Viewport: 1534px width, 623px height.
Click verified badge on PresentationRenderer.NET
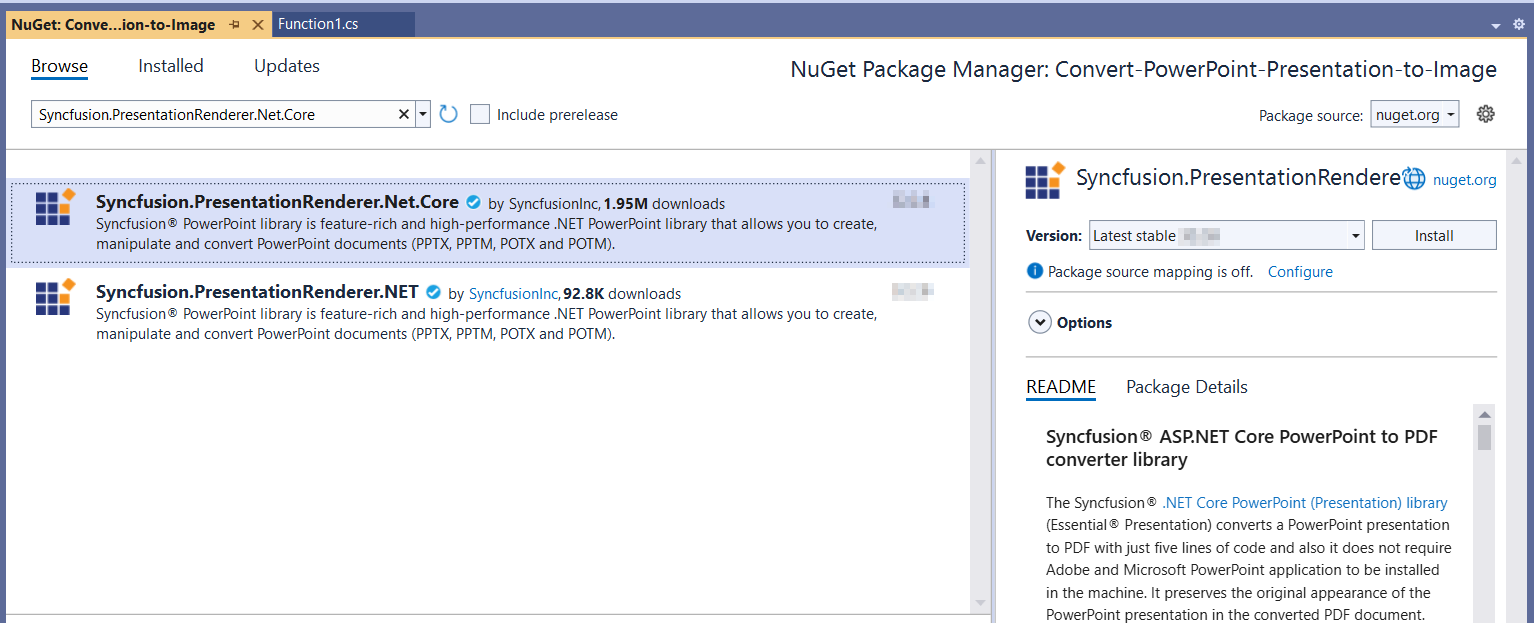coord(433,292)
